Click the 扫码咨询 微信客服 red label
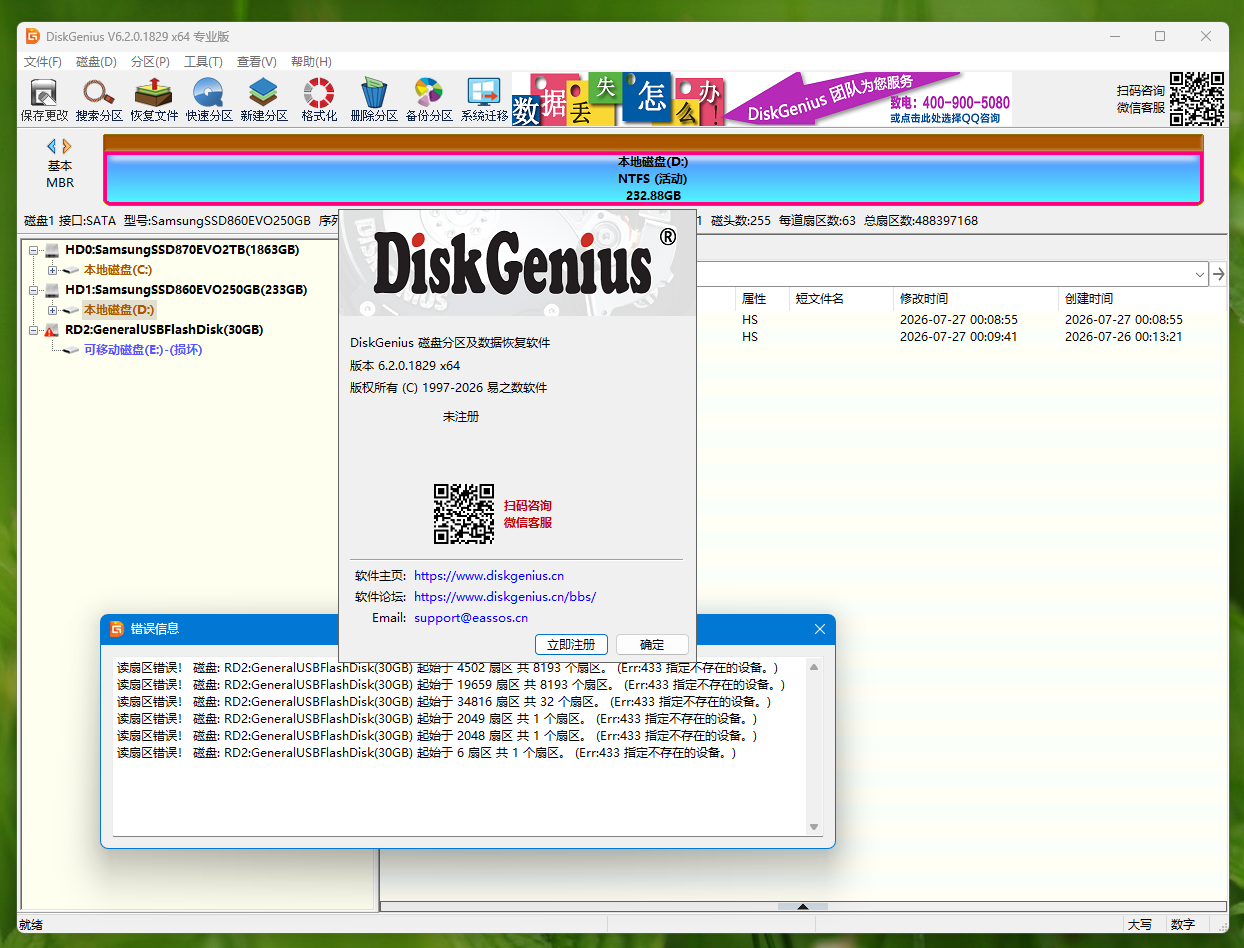Screen dimensions: 1244x948 (x=528, y=514)
